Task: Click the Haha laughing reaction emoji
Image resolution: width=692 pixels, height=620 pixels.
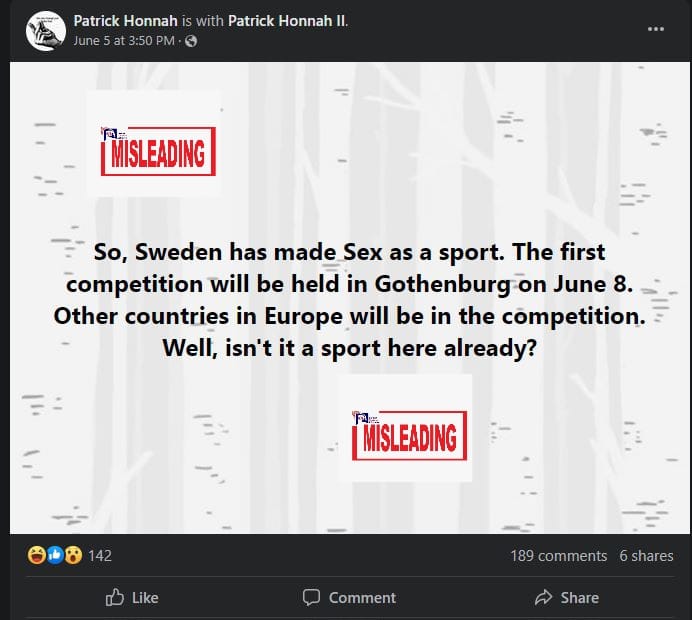Action: pos(37,555)
